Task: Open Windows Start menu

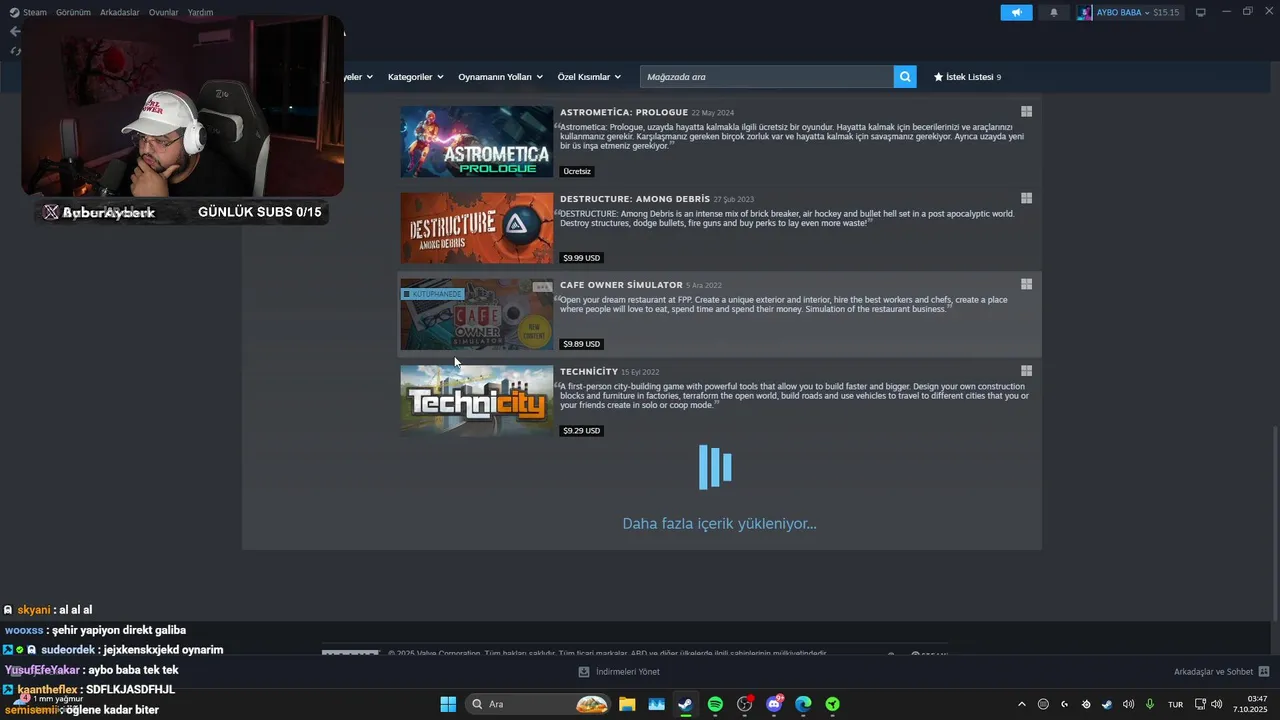Action: 448,704
